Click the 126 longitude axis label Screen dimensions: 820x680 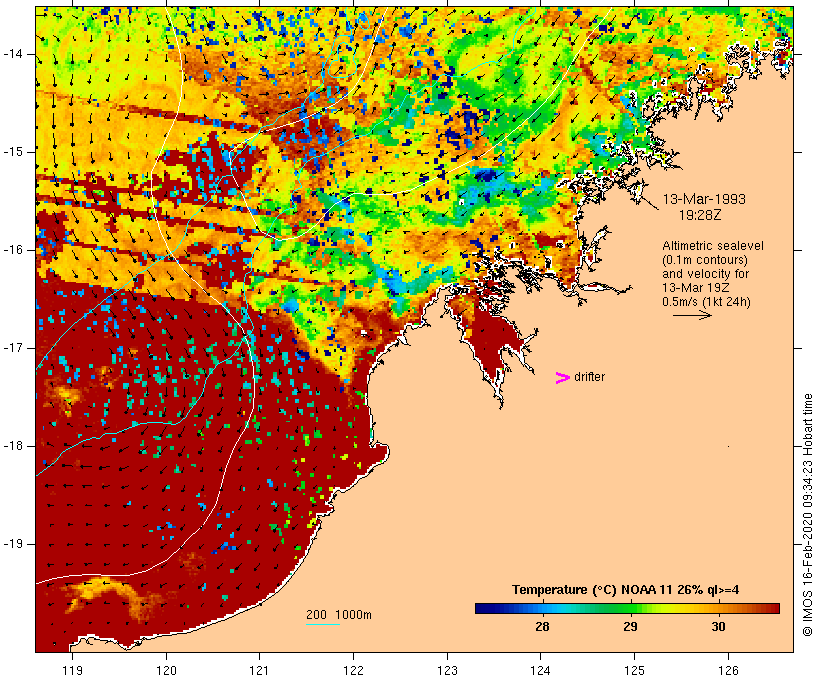728,670
